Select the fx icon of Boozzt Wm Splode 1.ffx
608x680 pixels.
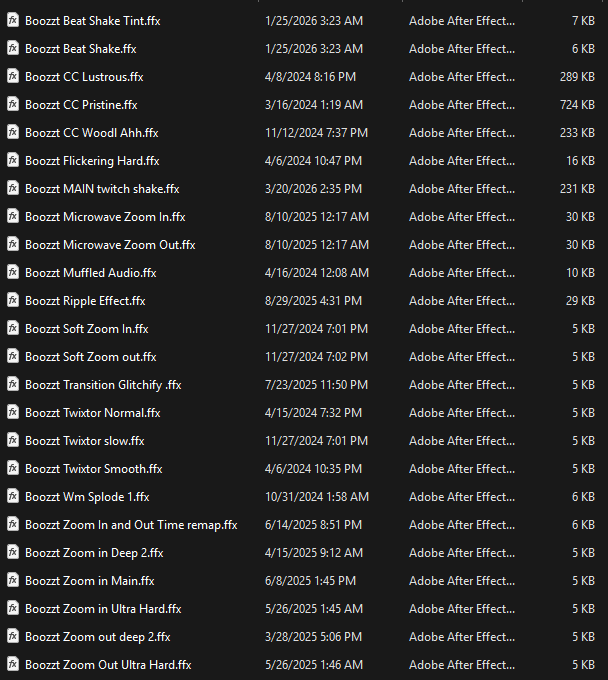(13, 496)
